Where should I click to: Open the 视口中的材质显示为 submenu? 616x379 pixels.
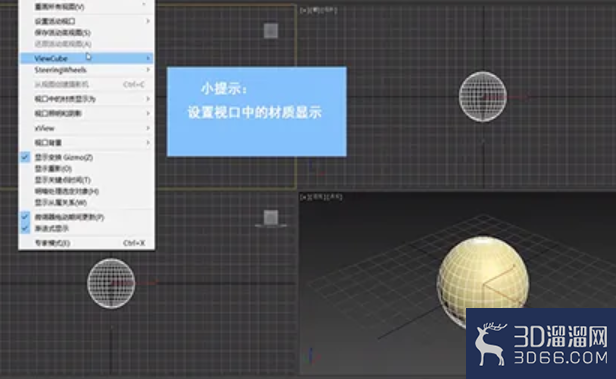[86, 99]
